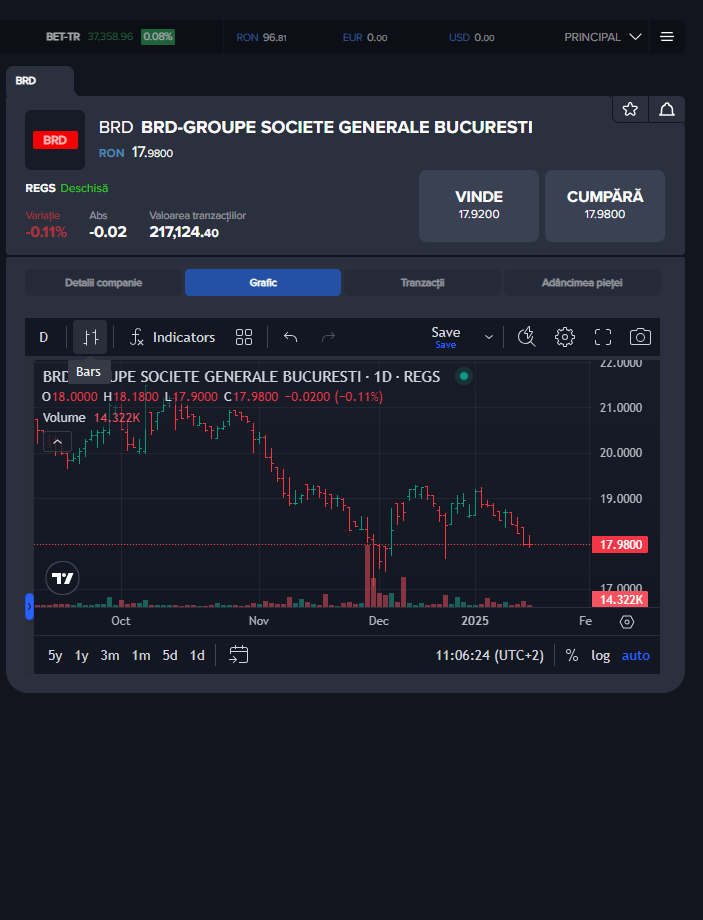Click the 11:06:24 (UTC+2) timezone

(489, 655)
